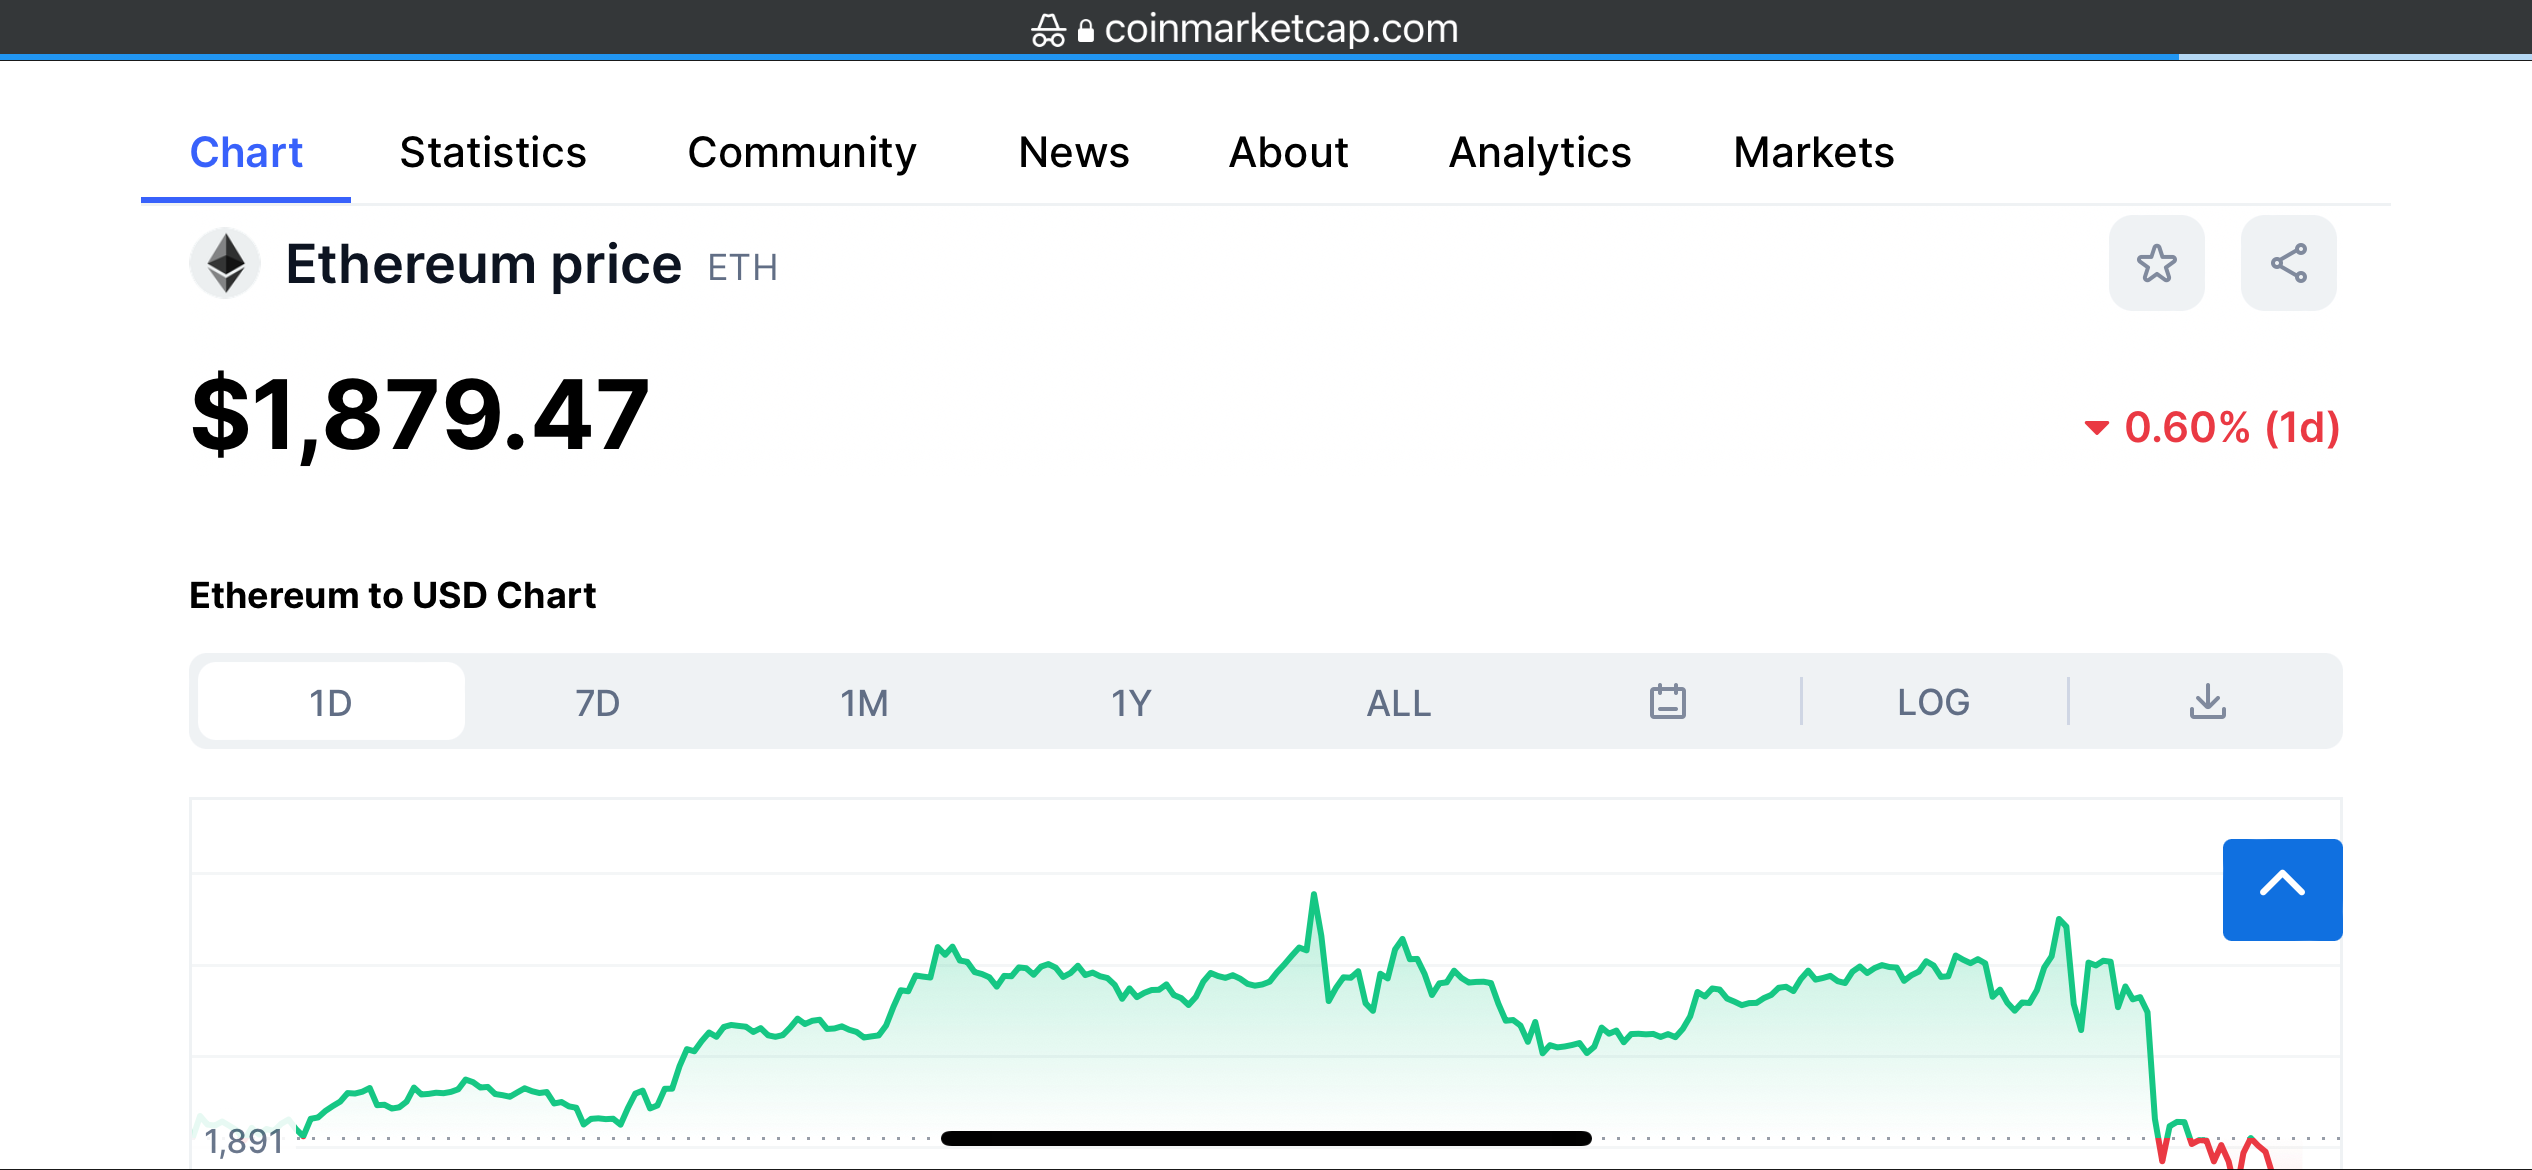Click the Ethereum price heading

click(483, 264)
